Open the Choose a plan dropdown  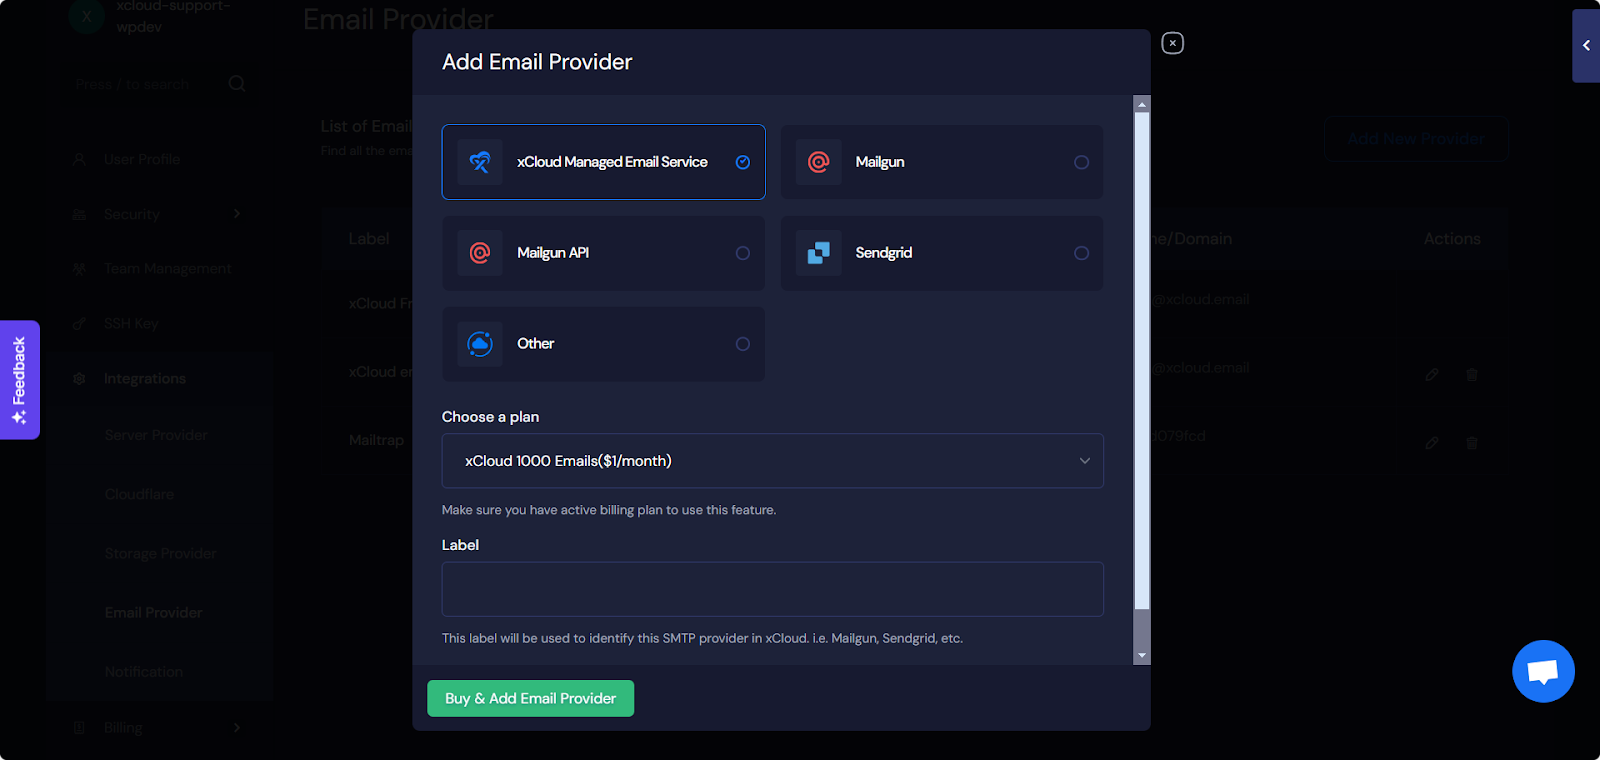pos(772,461)
